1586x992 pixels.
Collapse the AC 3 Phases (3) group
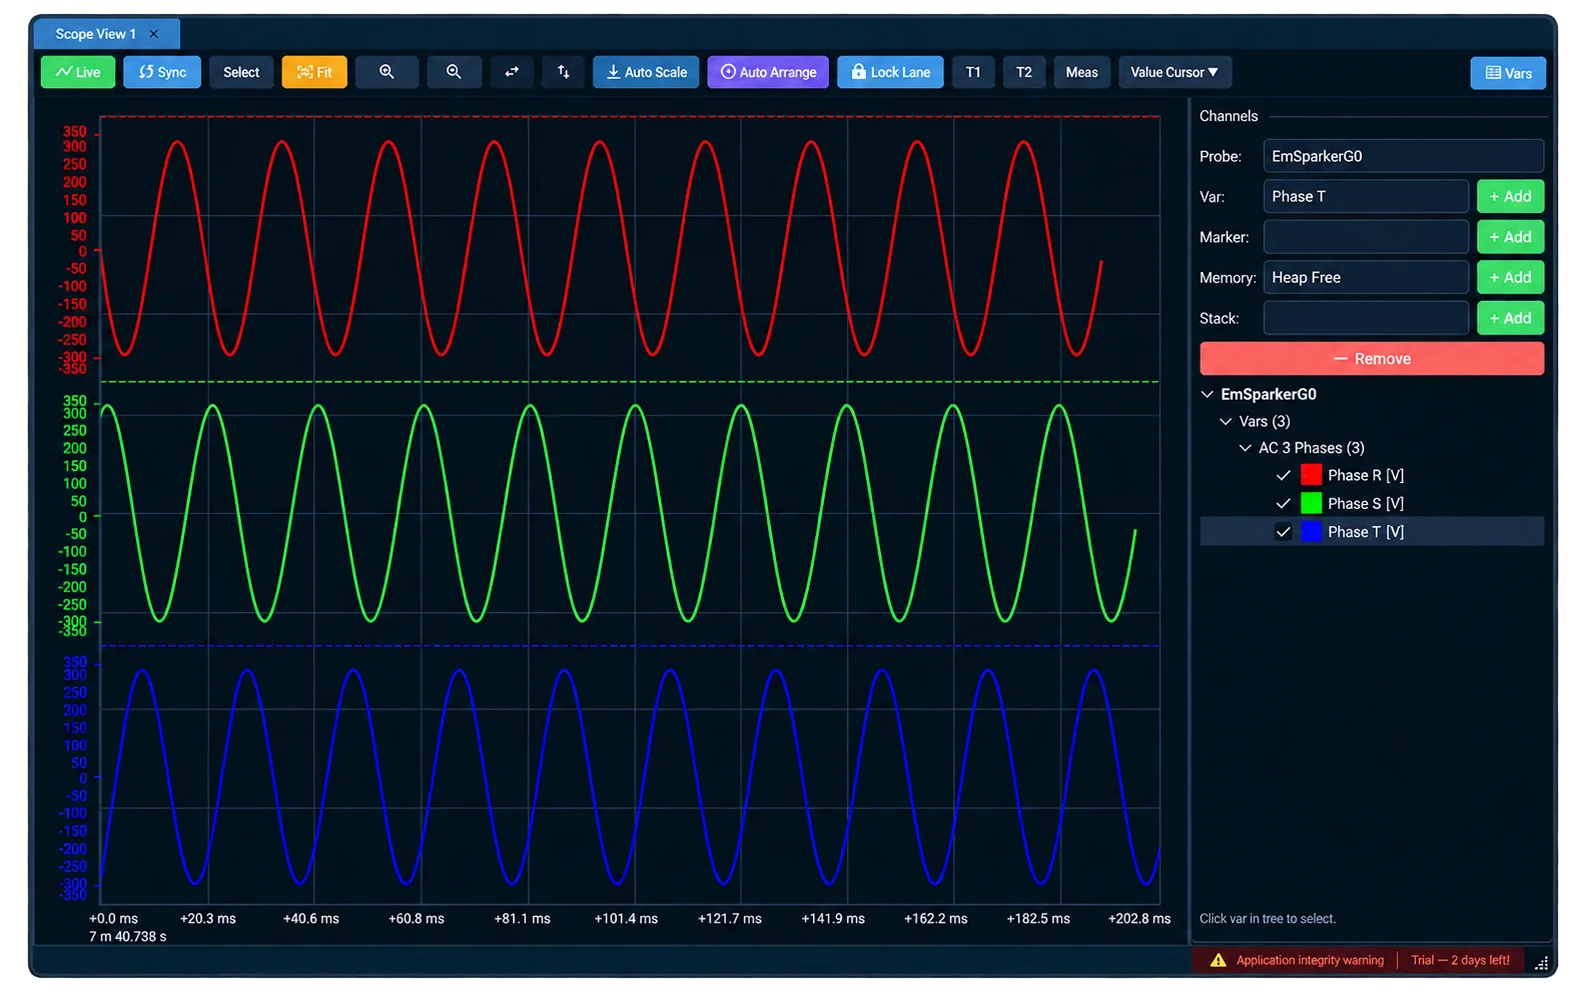point(1245,448)
